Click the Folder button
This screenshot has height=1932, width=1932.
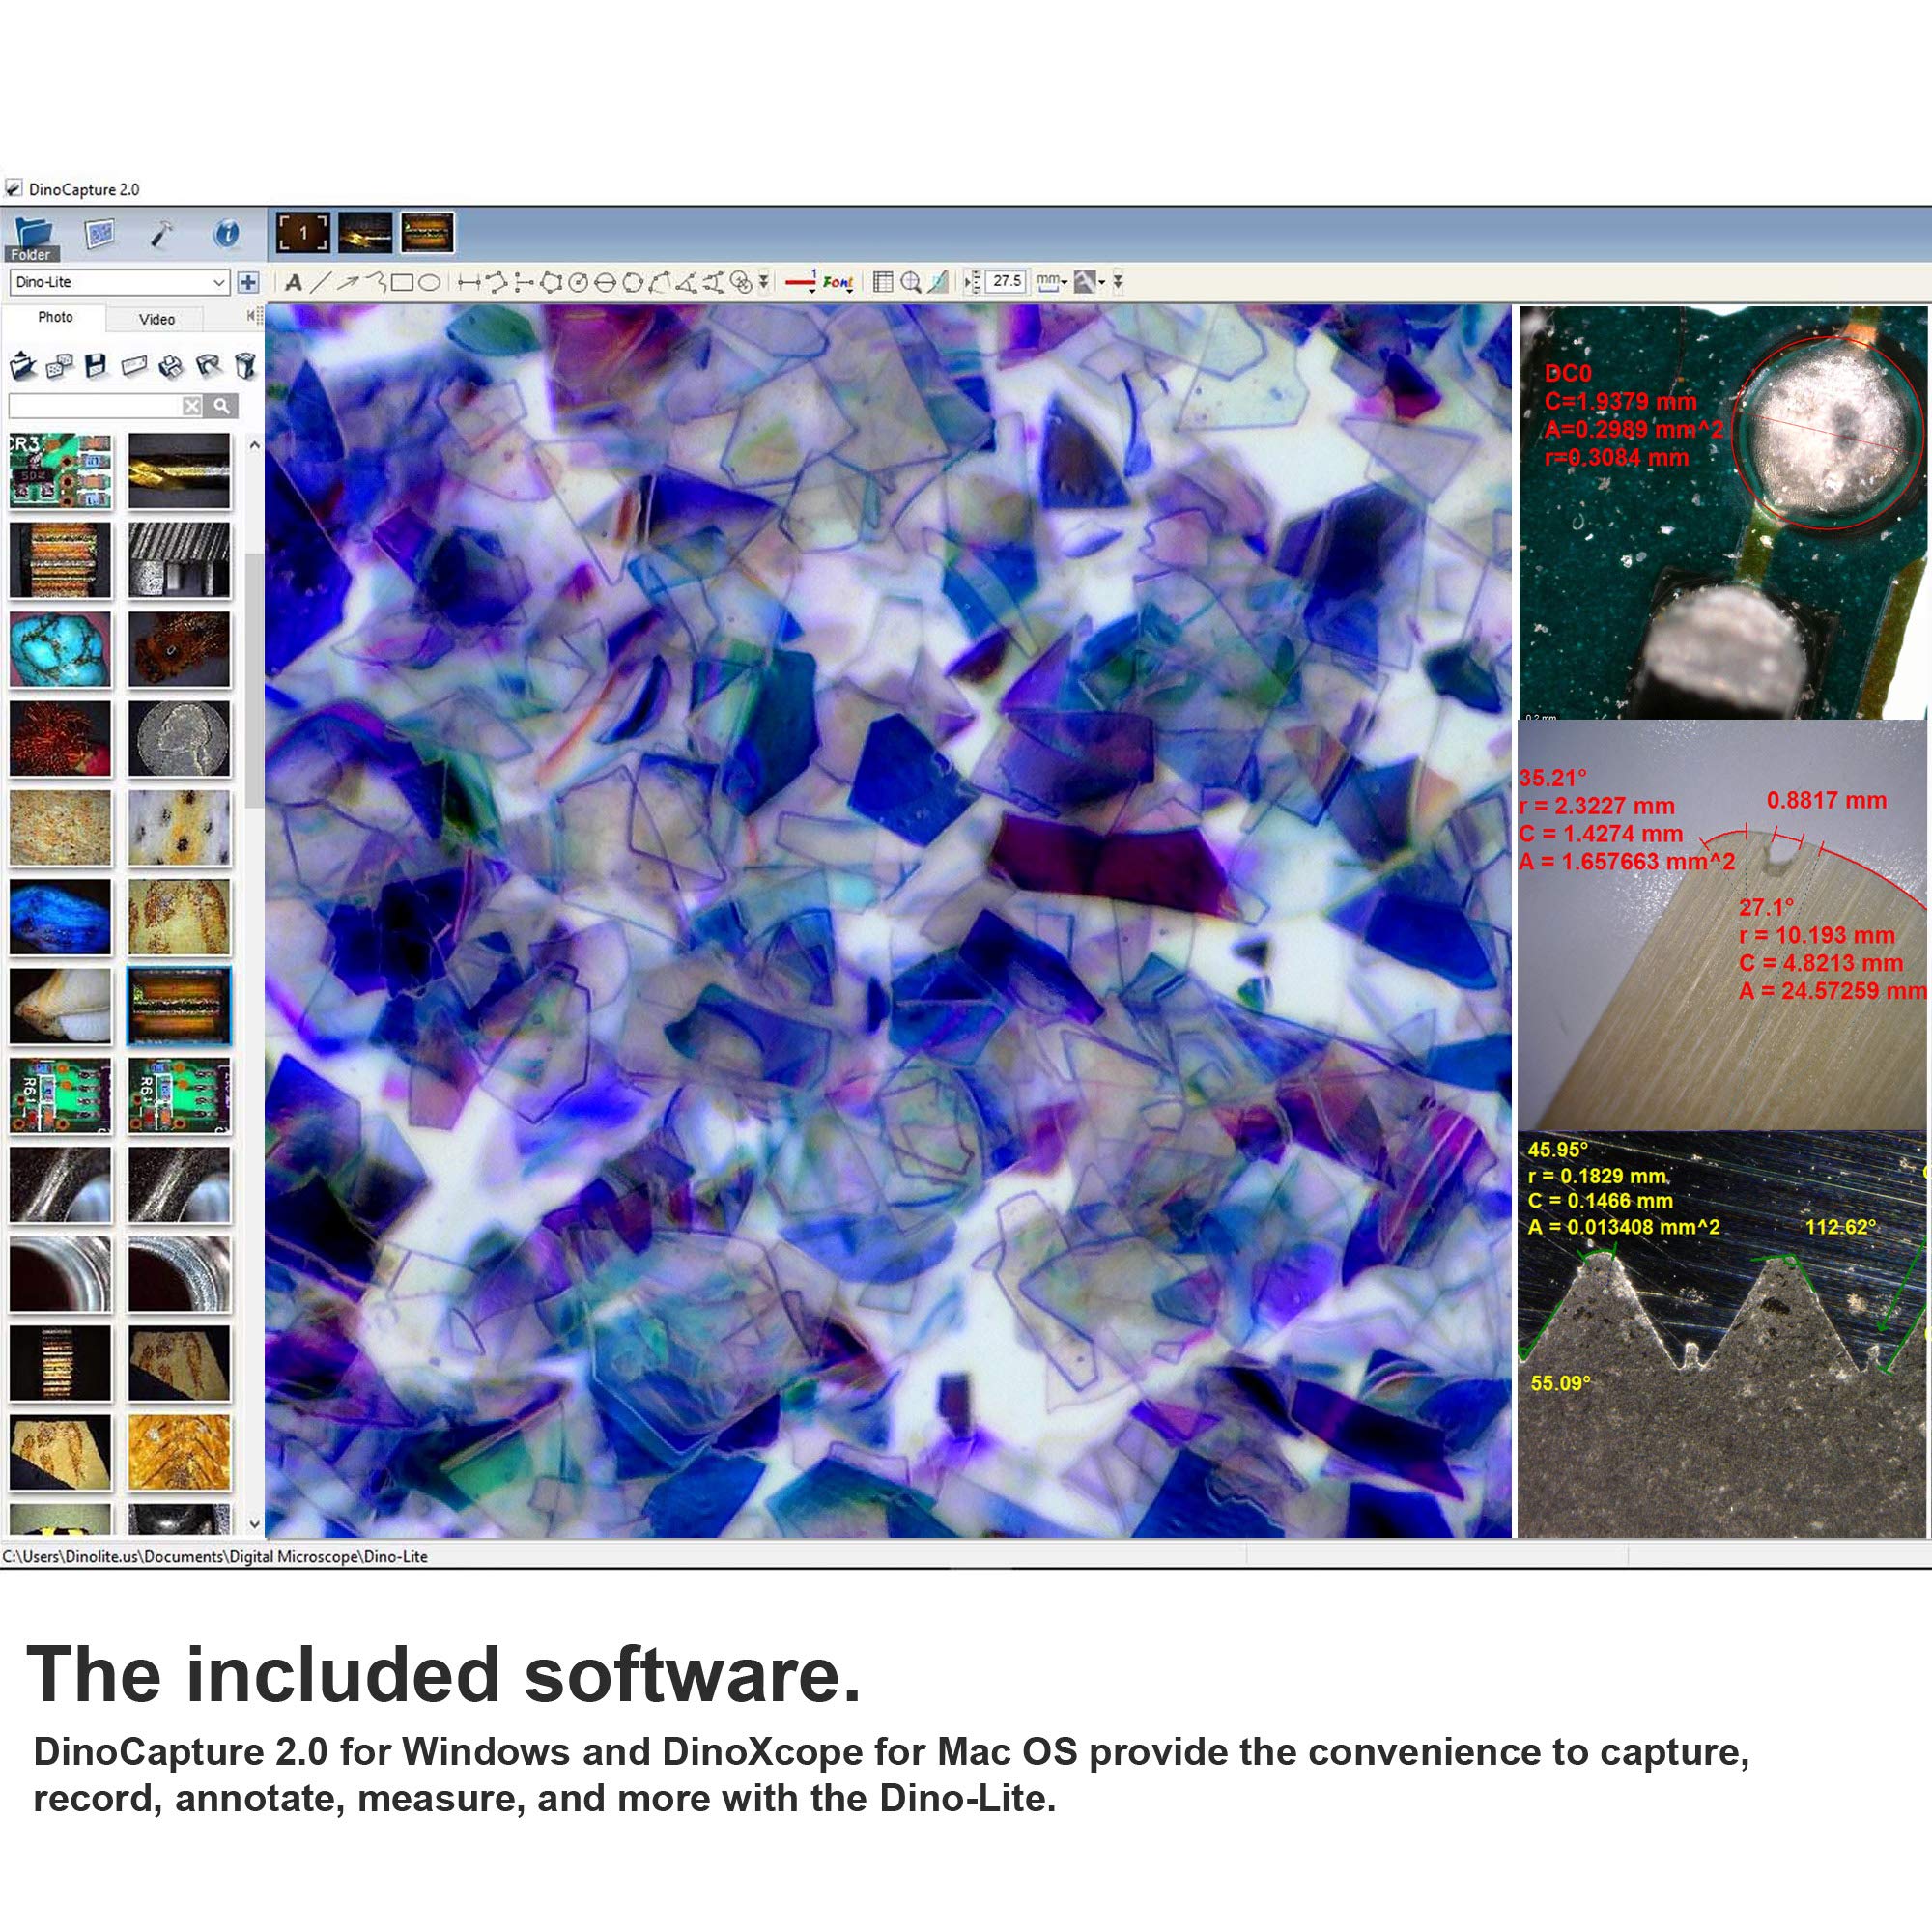(32, 240)
